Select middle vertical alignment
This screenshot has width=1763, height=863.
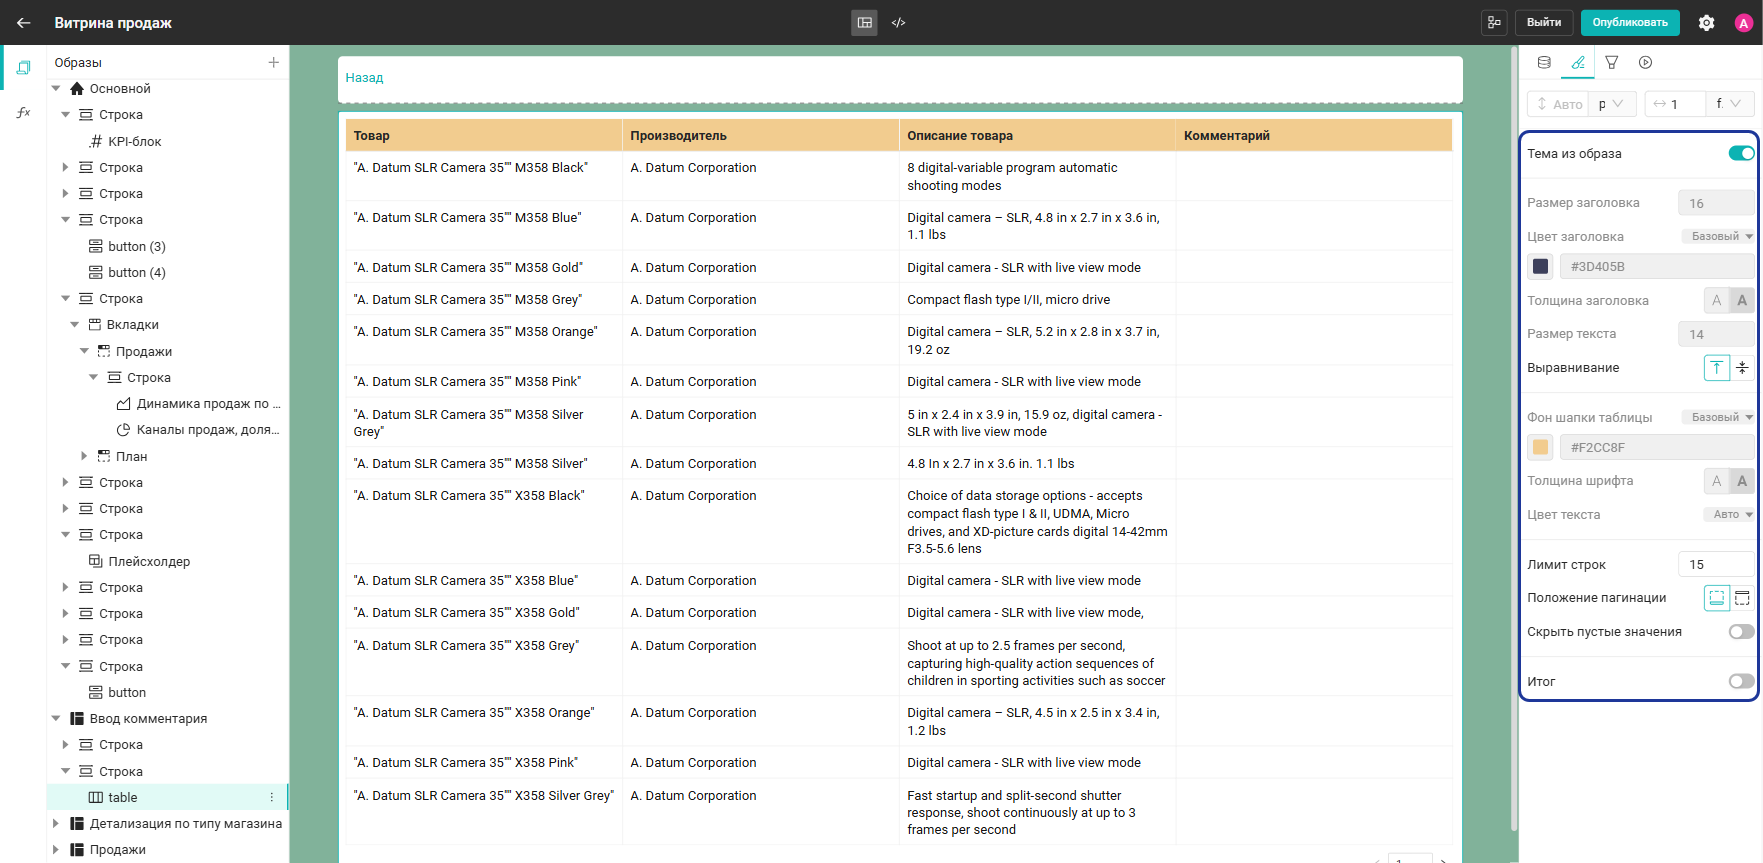[x=1742, y=368]
